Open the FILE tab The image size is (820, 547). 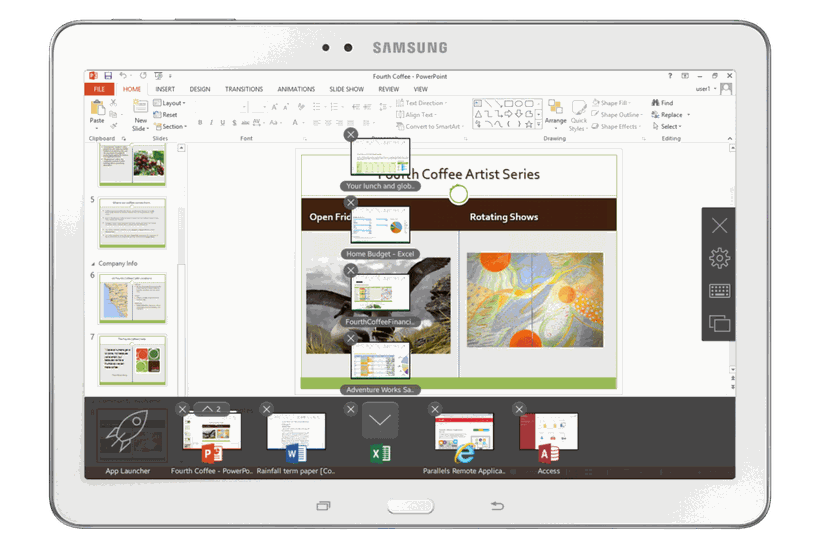99,89
